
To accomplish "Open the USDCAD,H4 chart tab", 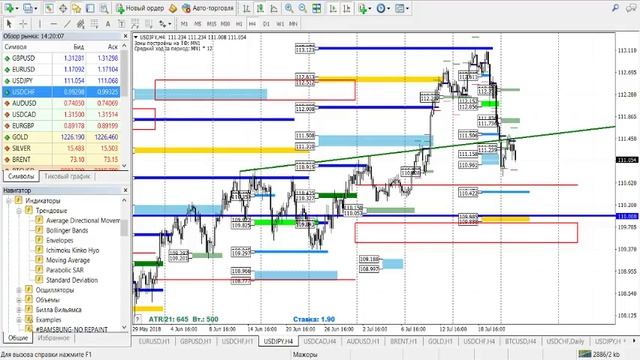I will (x=320, y=341).
